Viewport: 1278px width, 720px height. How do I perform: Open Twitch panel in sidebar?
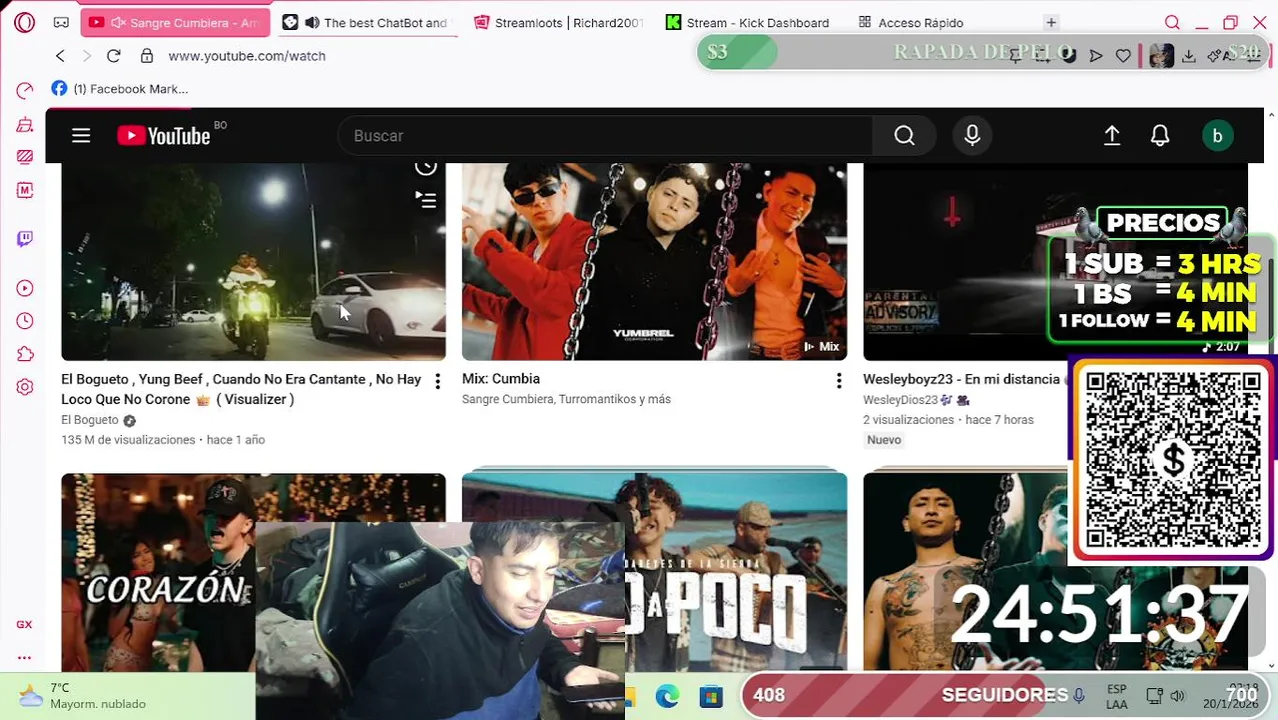pyautogui.click(x=25, y=239)
